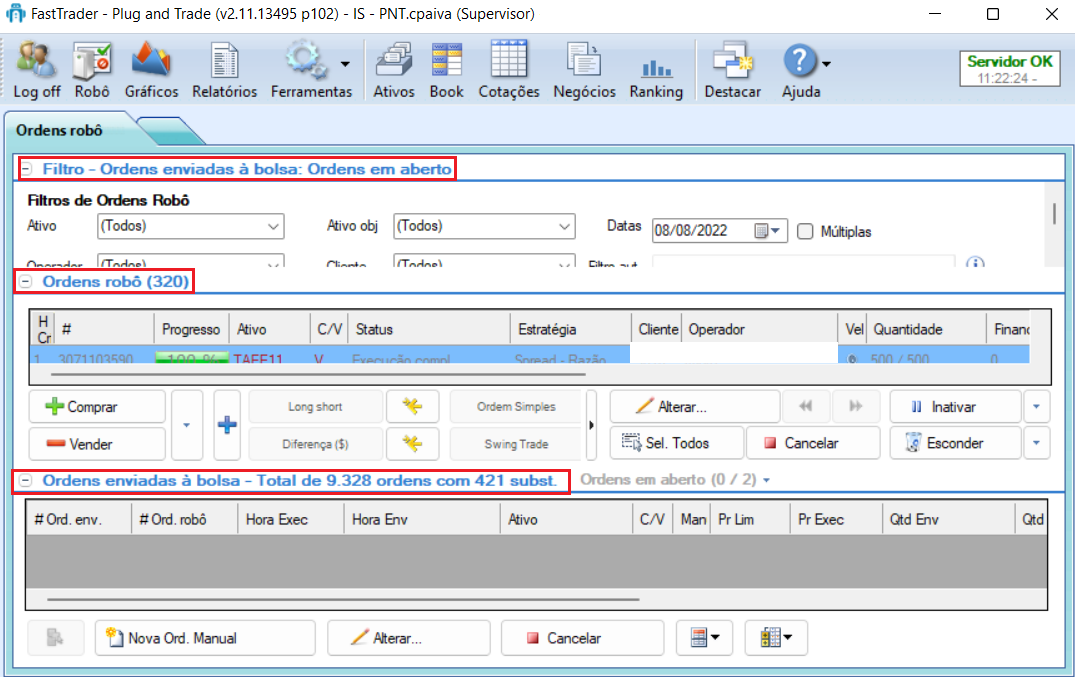This screenshot has height=678, width=1075.
Task: Click the filter panel vertical scrollbar
Action: click(1054, 214)
